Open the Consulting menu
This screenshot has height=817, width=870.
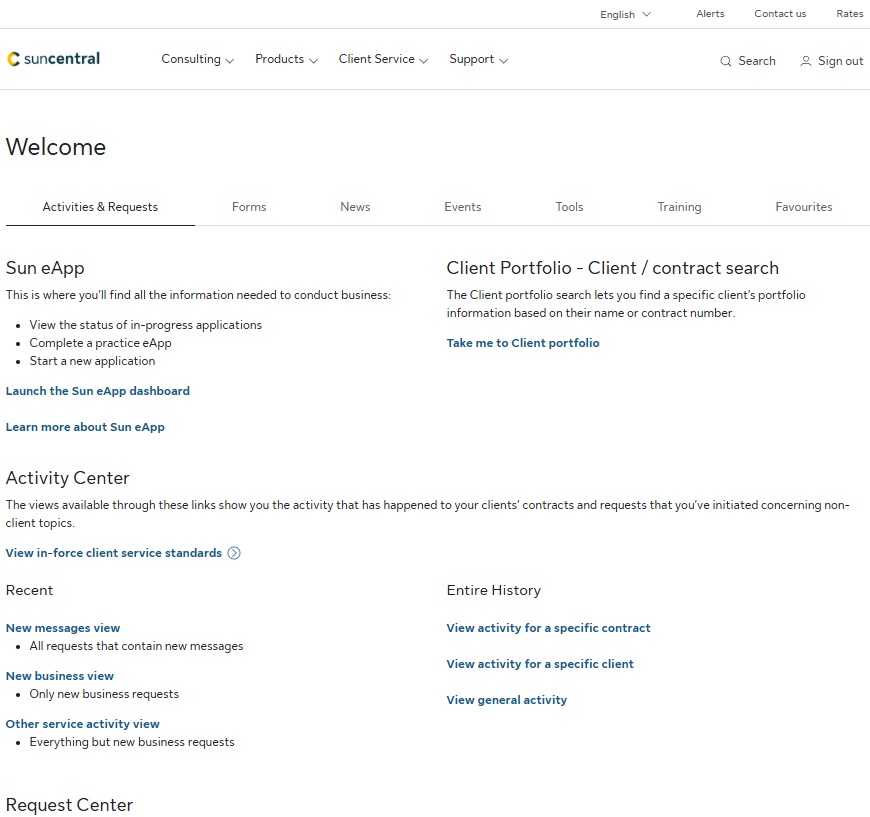(x=197, y=59)
